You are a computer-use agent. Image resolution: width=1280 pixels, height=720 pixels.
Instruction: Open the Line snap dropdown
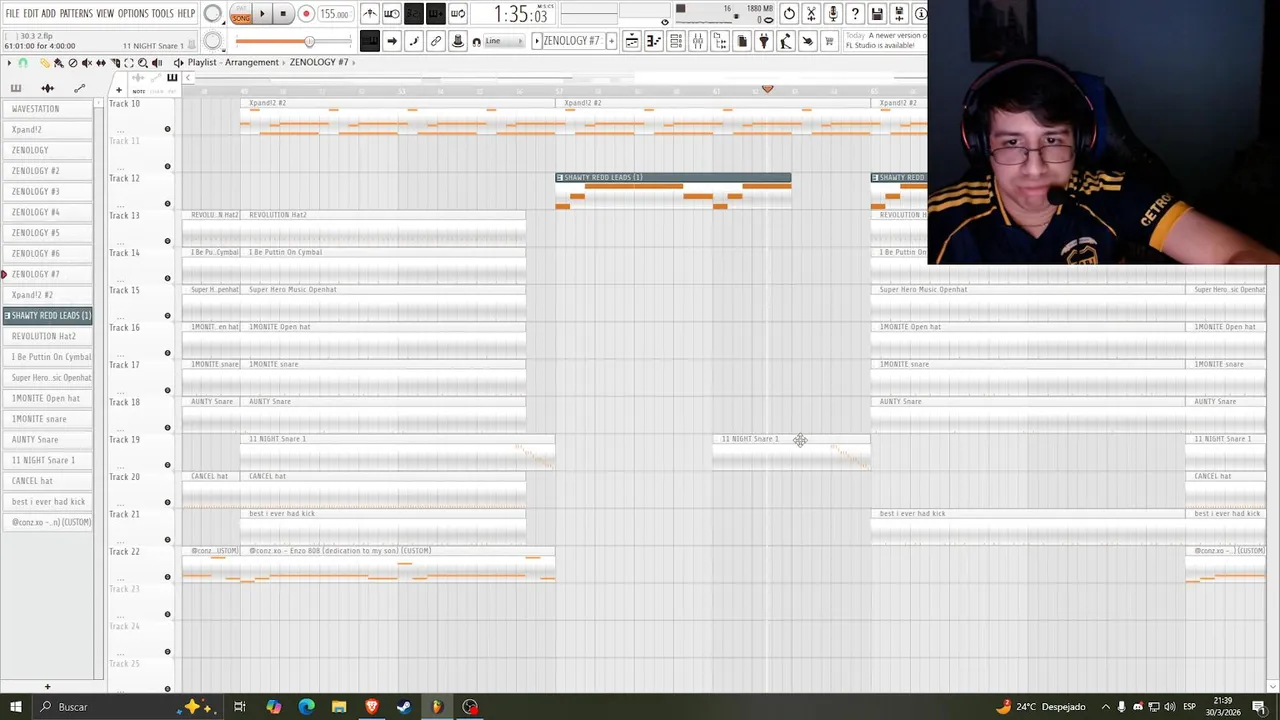[x=503, y=41]
